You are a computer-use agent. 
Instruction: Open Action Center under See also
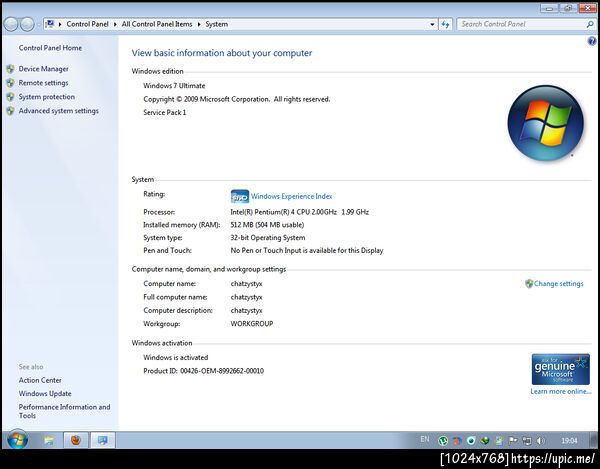click(x=40, y=380)
